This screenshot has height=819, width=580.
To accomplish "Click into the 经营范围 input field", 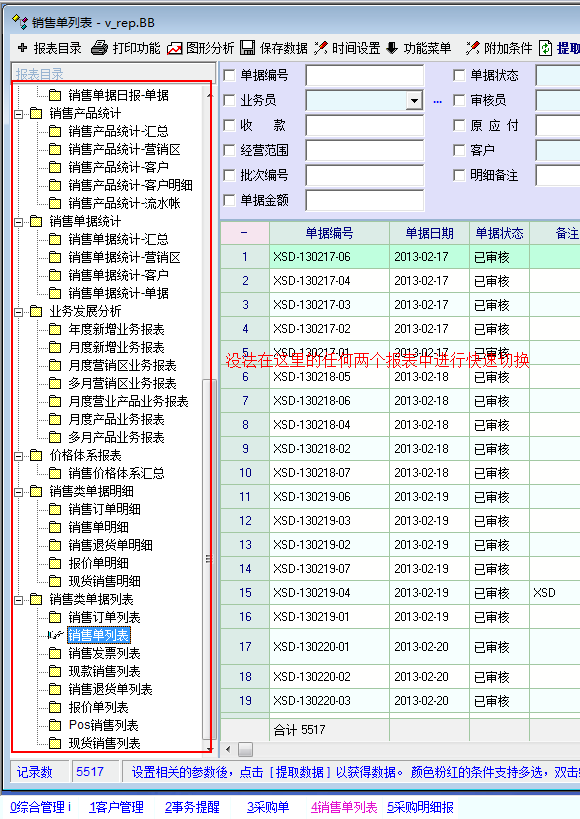I will 365,150.
